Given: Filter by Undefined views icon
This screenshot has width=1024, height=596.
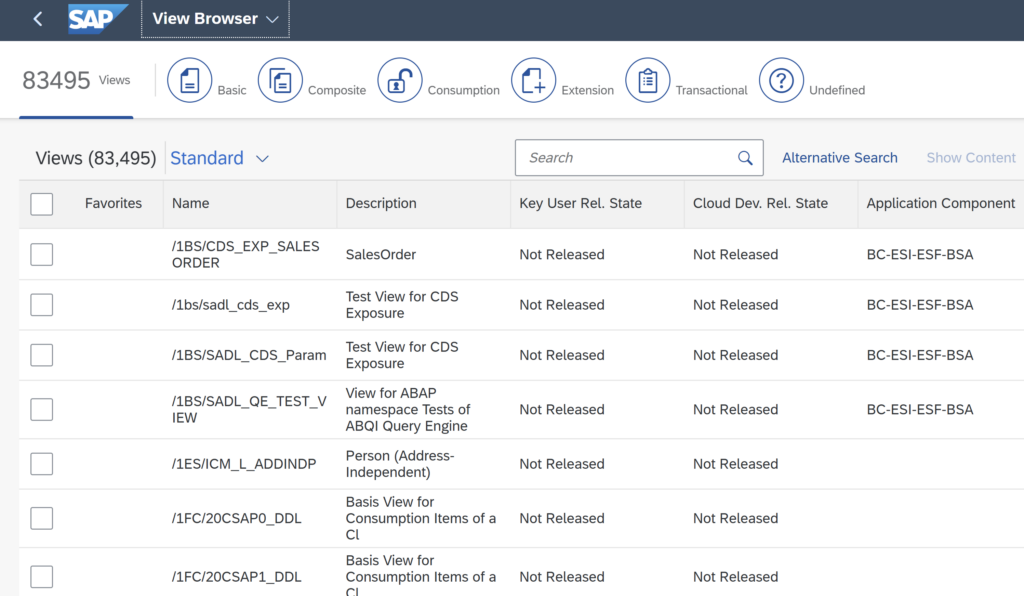Looking at the screenshot, I should click(x=781, y=80).
